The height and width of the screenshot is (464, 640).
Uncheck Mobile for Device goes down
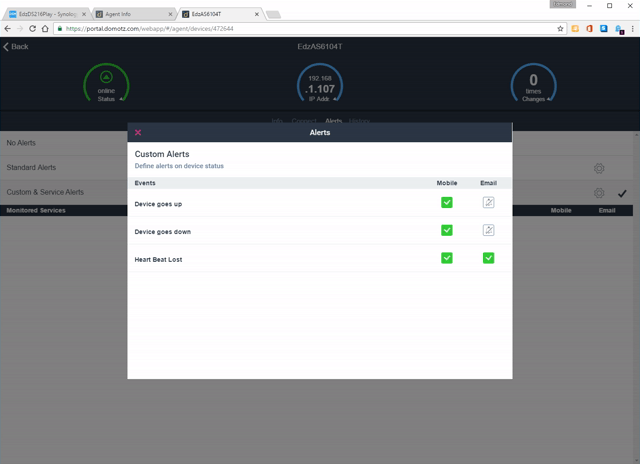coord(447,230)
